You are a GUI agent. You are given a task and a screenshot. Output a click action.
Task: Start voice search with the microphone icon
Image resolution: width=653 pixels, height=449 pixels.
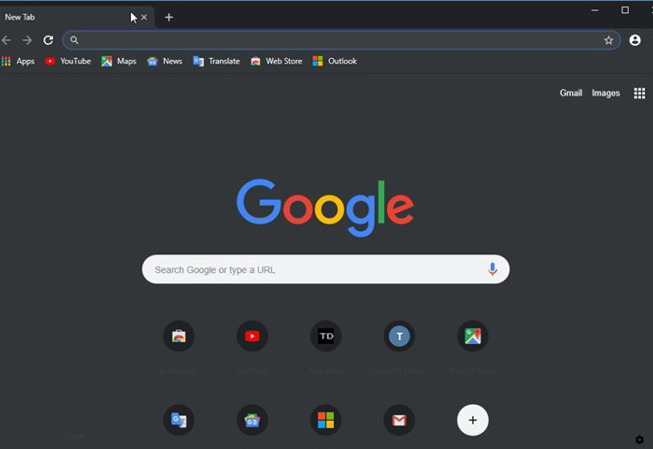click(492, 269)
